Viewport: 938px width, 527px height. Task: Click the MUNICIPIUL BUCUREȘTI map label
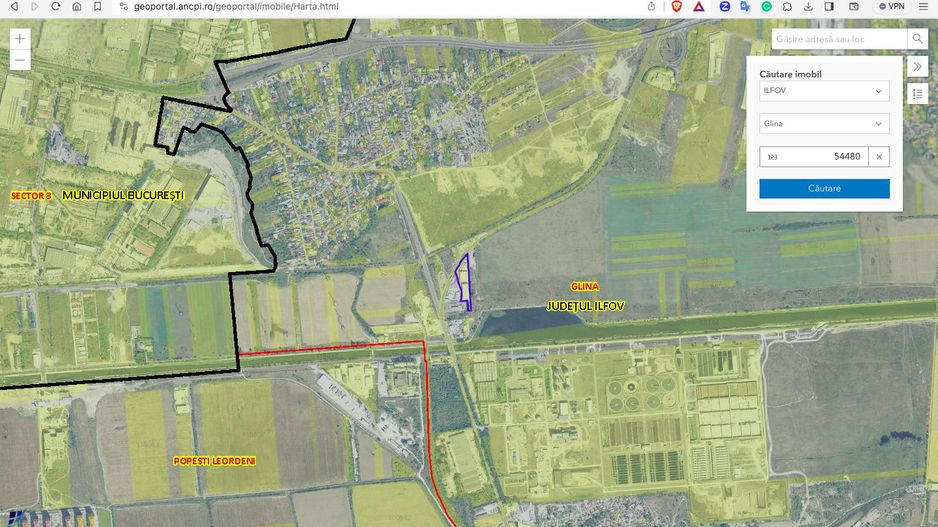[123, 196]
